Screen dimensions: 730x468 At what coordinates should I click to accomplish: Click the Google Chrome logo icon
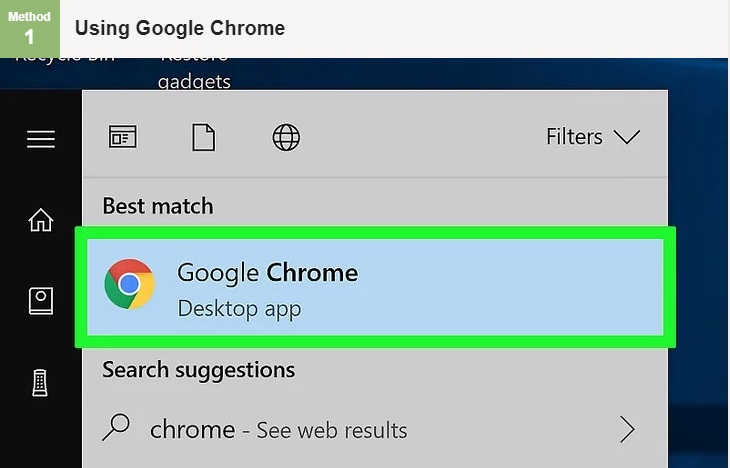(129, 284)
